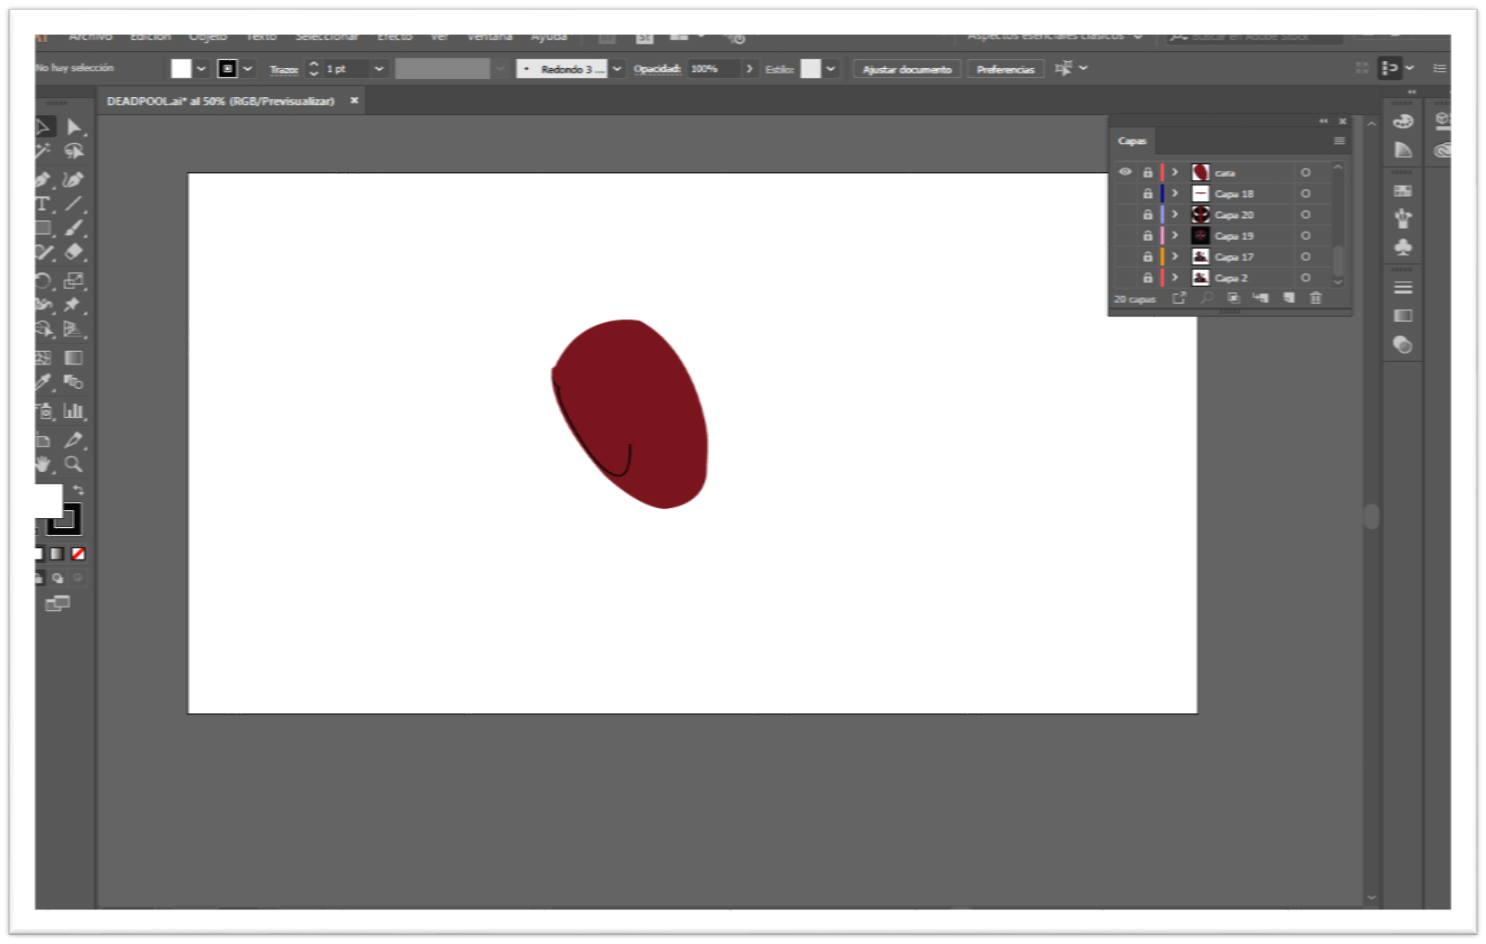This screenshot has height=944, width=1486.
Task: Select the Direct Selection tool
Action: pos(74,127)
